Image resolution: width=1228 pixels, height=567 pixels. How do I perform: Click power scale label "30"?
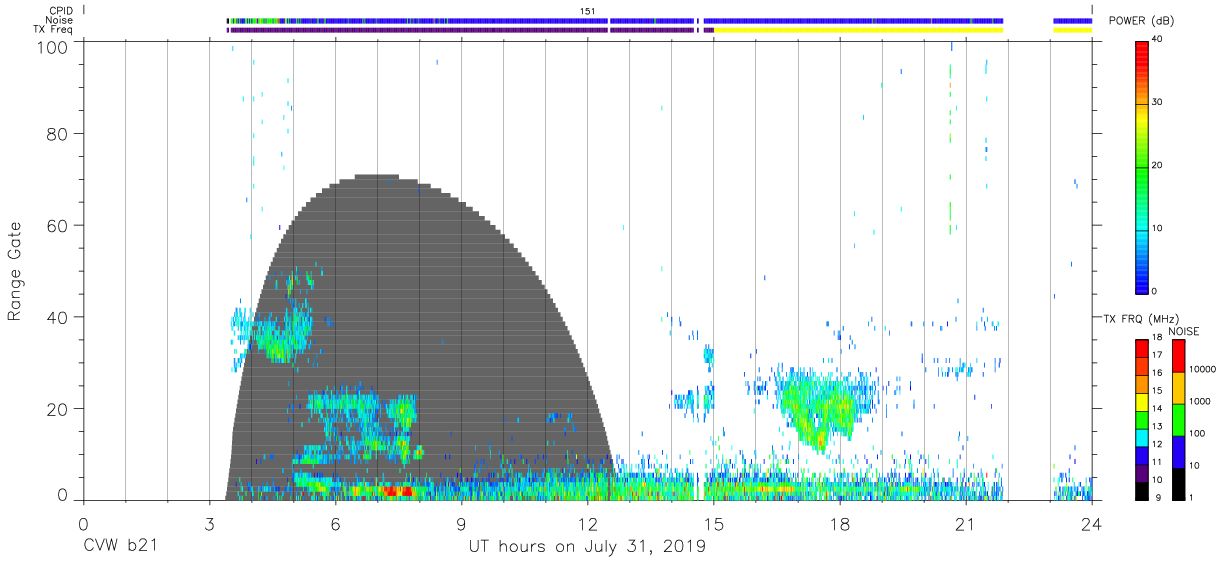coord(1157,102)
